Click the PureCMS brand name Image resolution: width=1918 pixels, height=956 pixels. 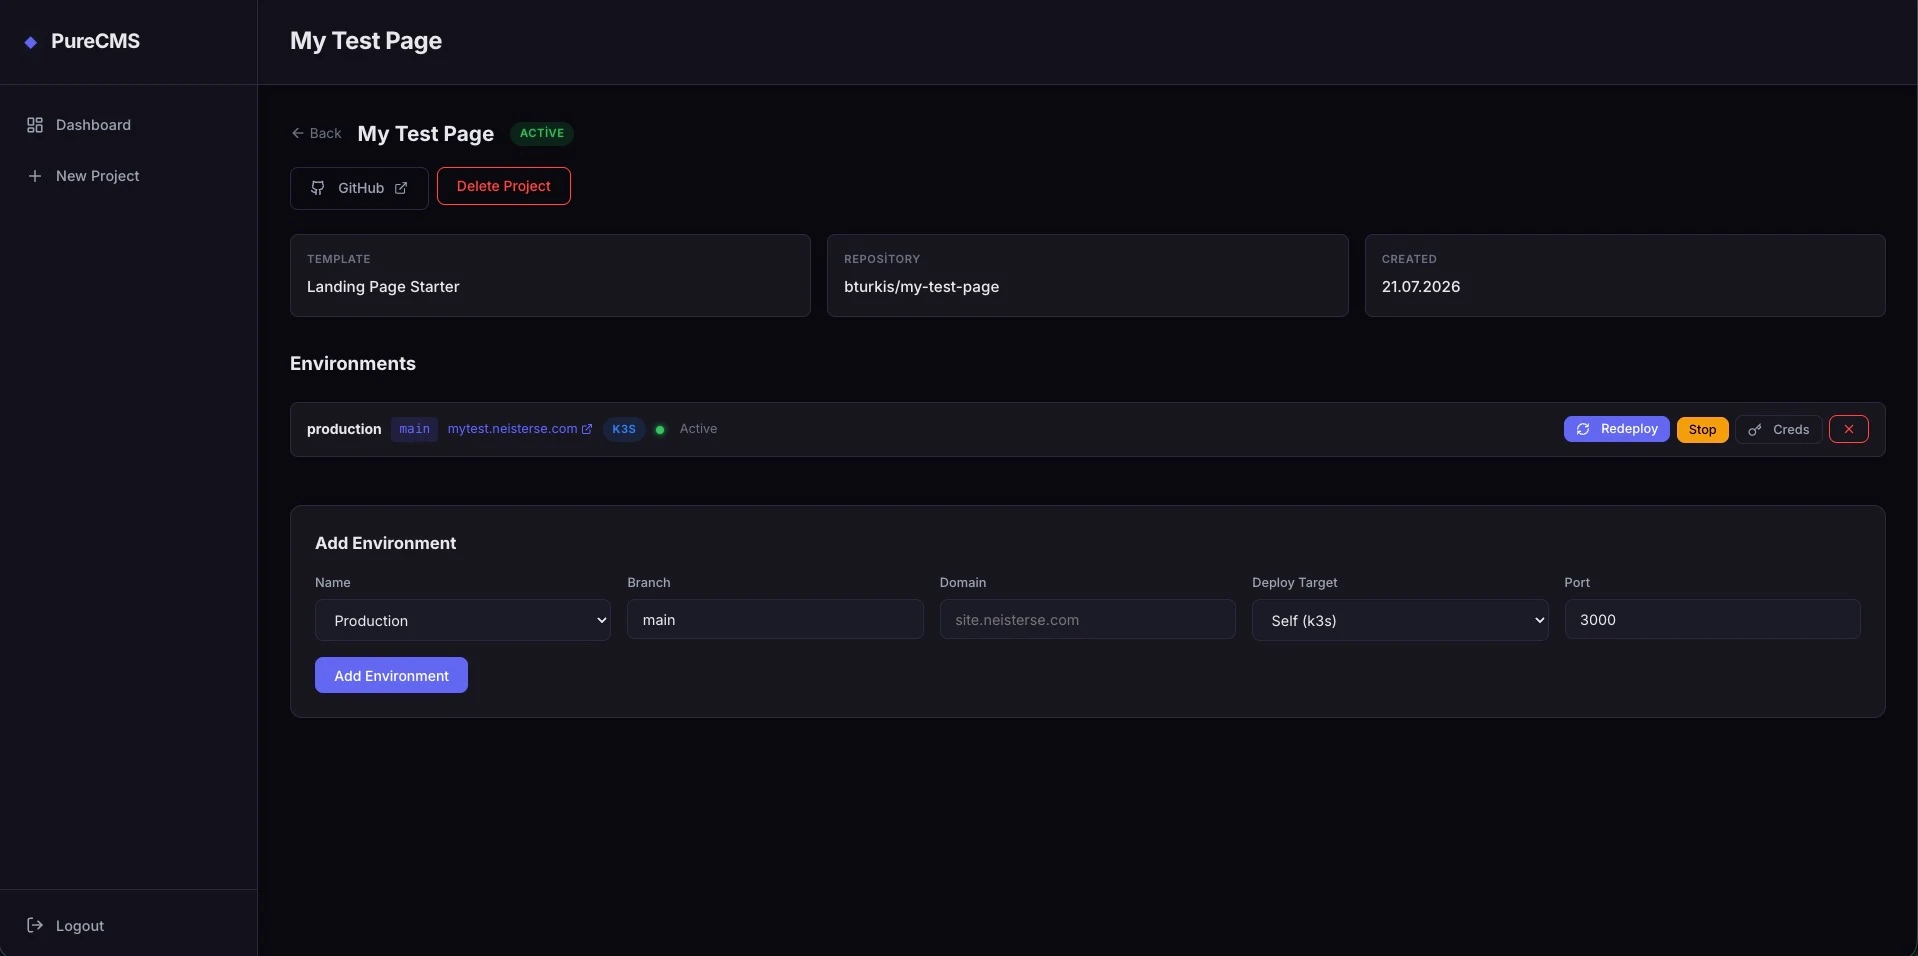95,41
